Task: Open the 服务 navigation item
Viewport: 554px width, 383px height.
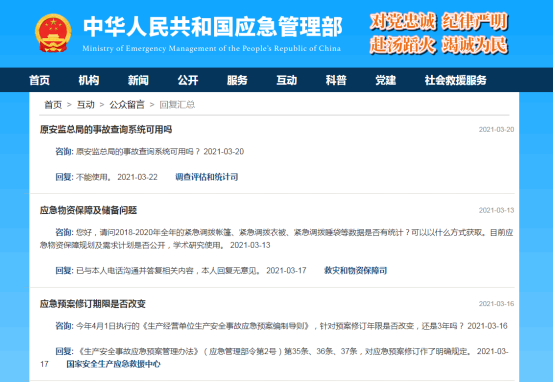Action: point(237,80)
